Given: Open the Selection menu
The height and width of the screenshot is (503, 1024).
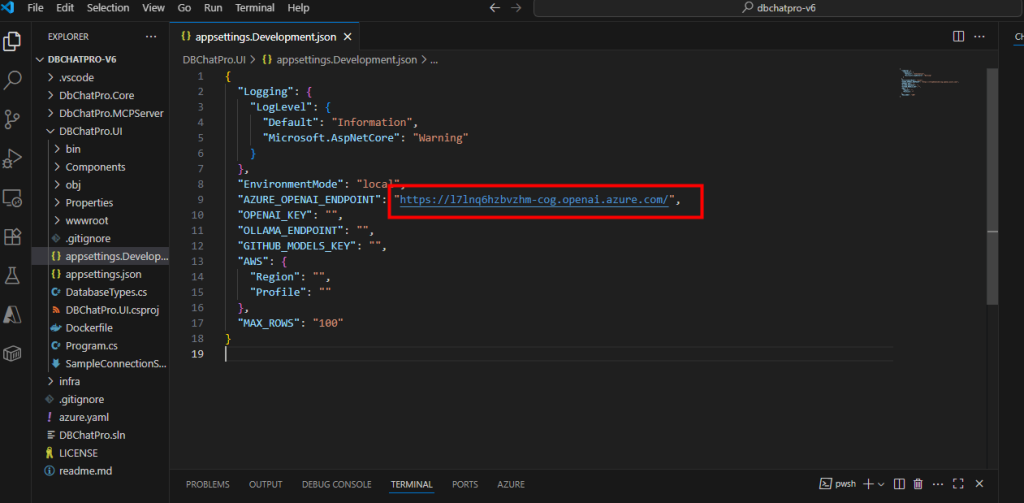Looking at the screenshot, I should 108,8.
